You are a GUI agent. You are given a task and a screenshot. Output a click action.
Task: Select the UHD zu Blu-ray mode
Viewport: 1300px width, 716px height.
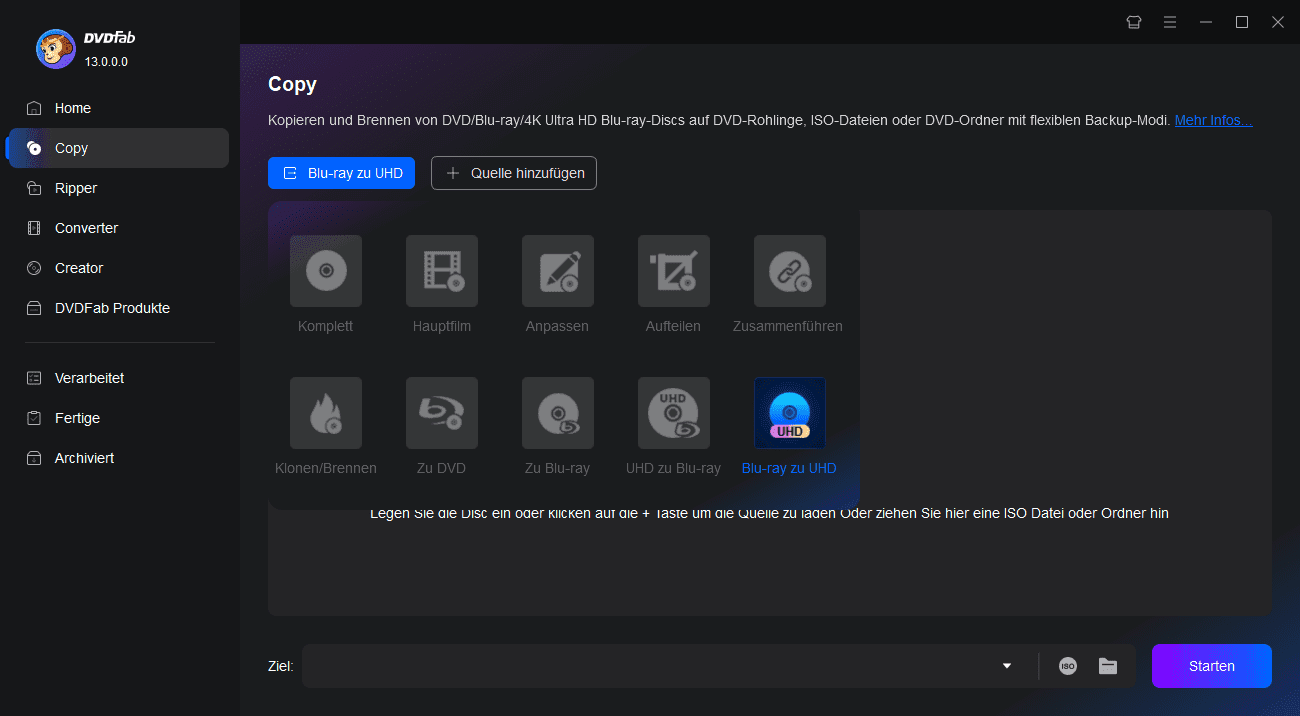pos(674,413)
